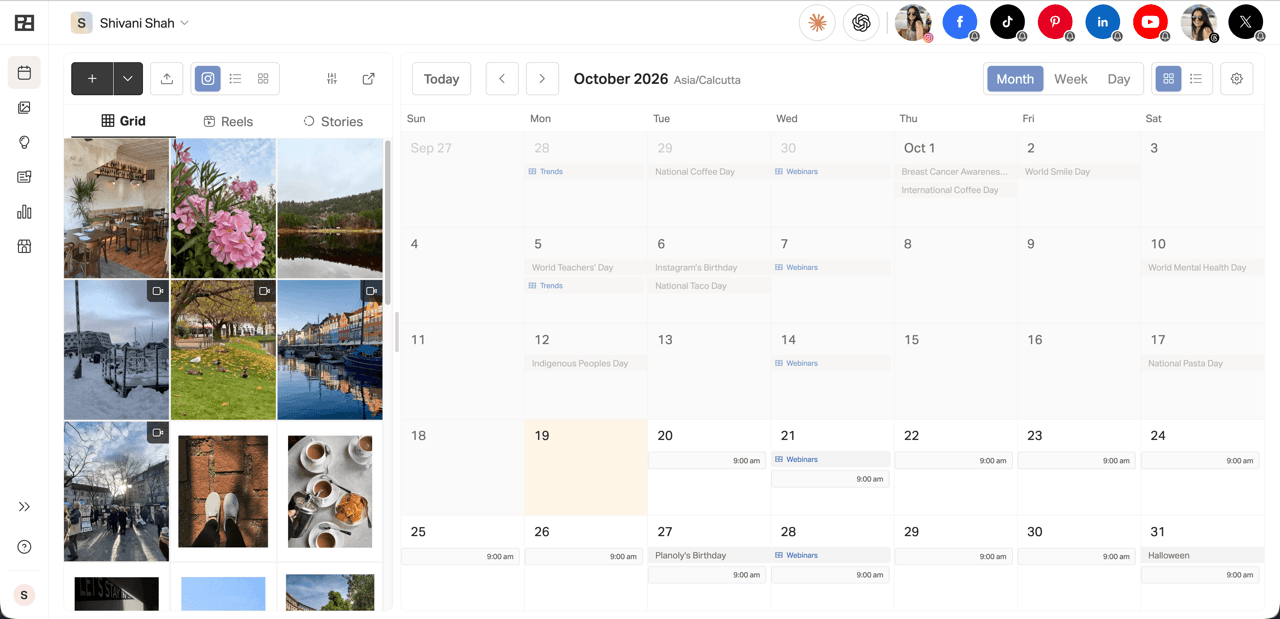The width and height of the screenshot is (1280, 619).
Task: Select the Pinterest account icon
Action: click(1055, 22)
